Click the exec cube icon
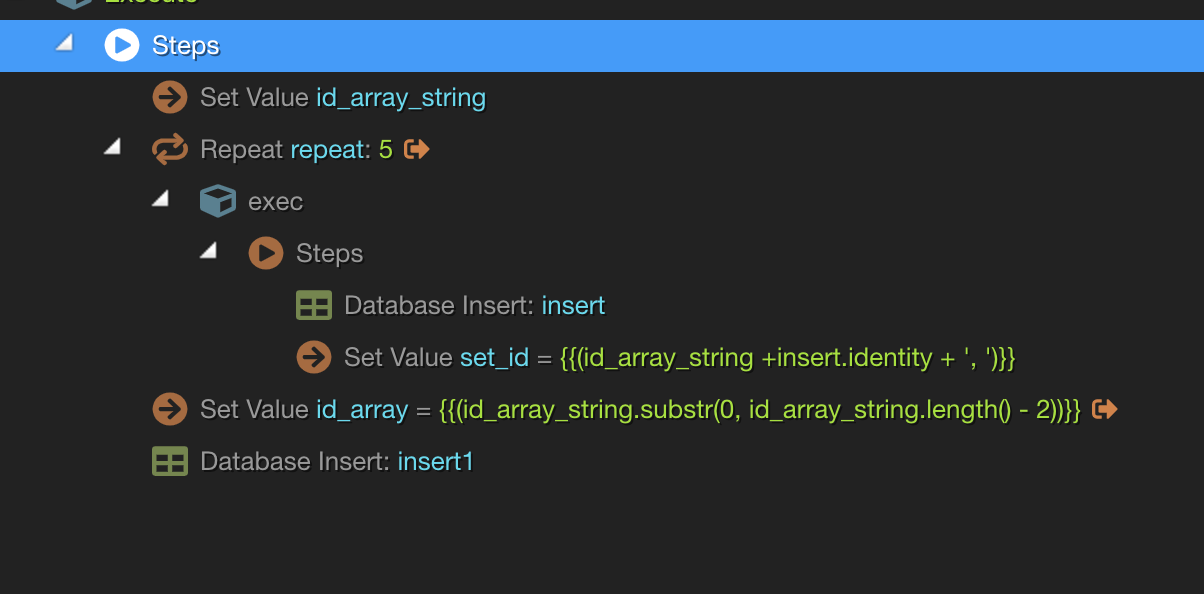Viewport: 1204px width, 594px height. pos(217,201)
